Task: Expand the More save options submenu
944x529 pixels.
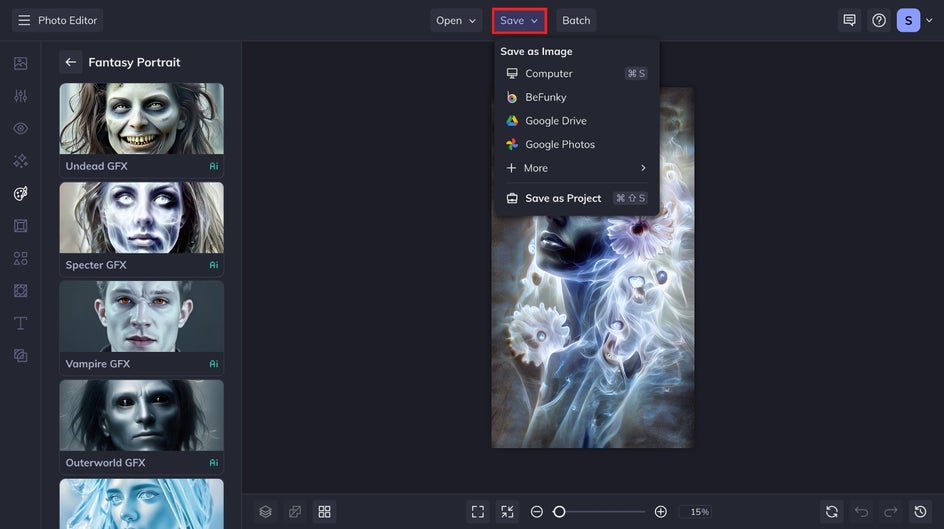Action: pyautogui.click(x=576, y=168)
